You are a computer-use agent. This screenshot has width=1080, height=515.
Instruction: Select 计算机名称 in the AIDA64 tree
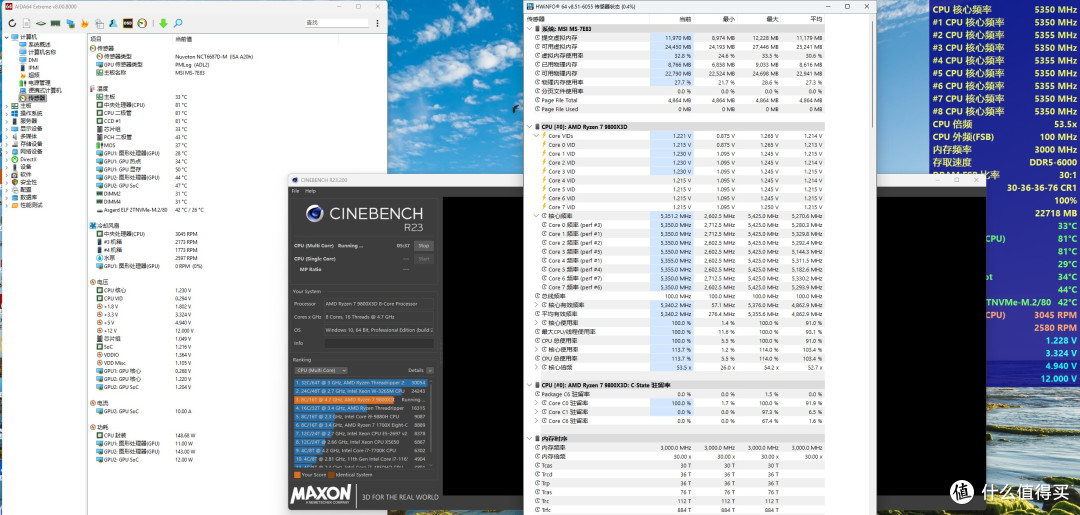point(42,52)
